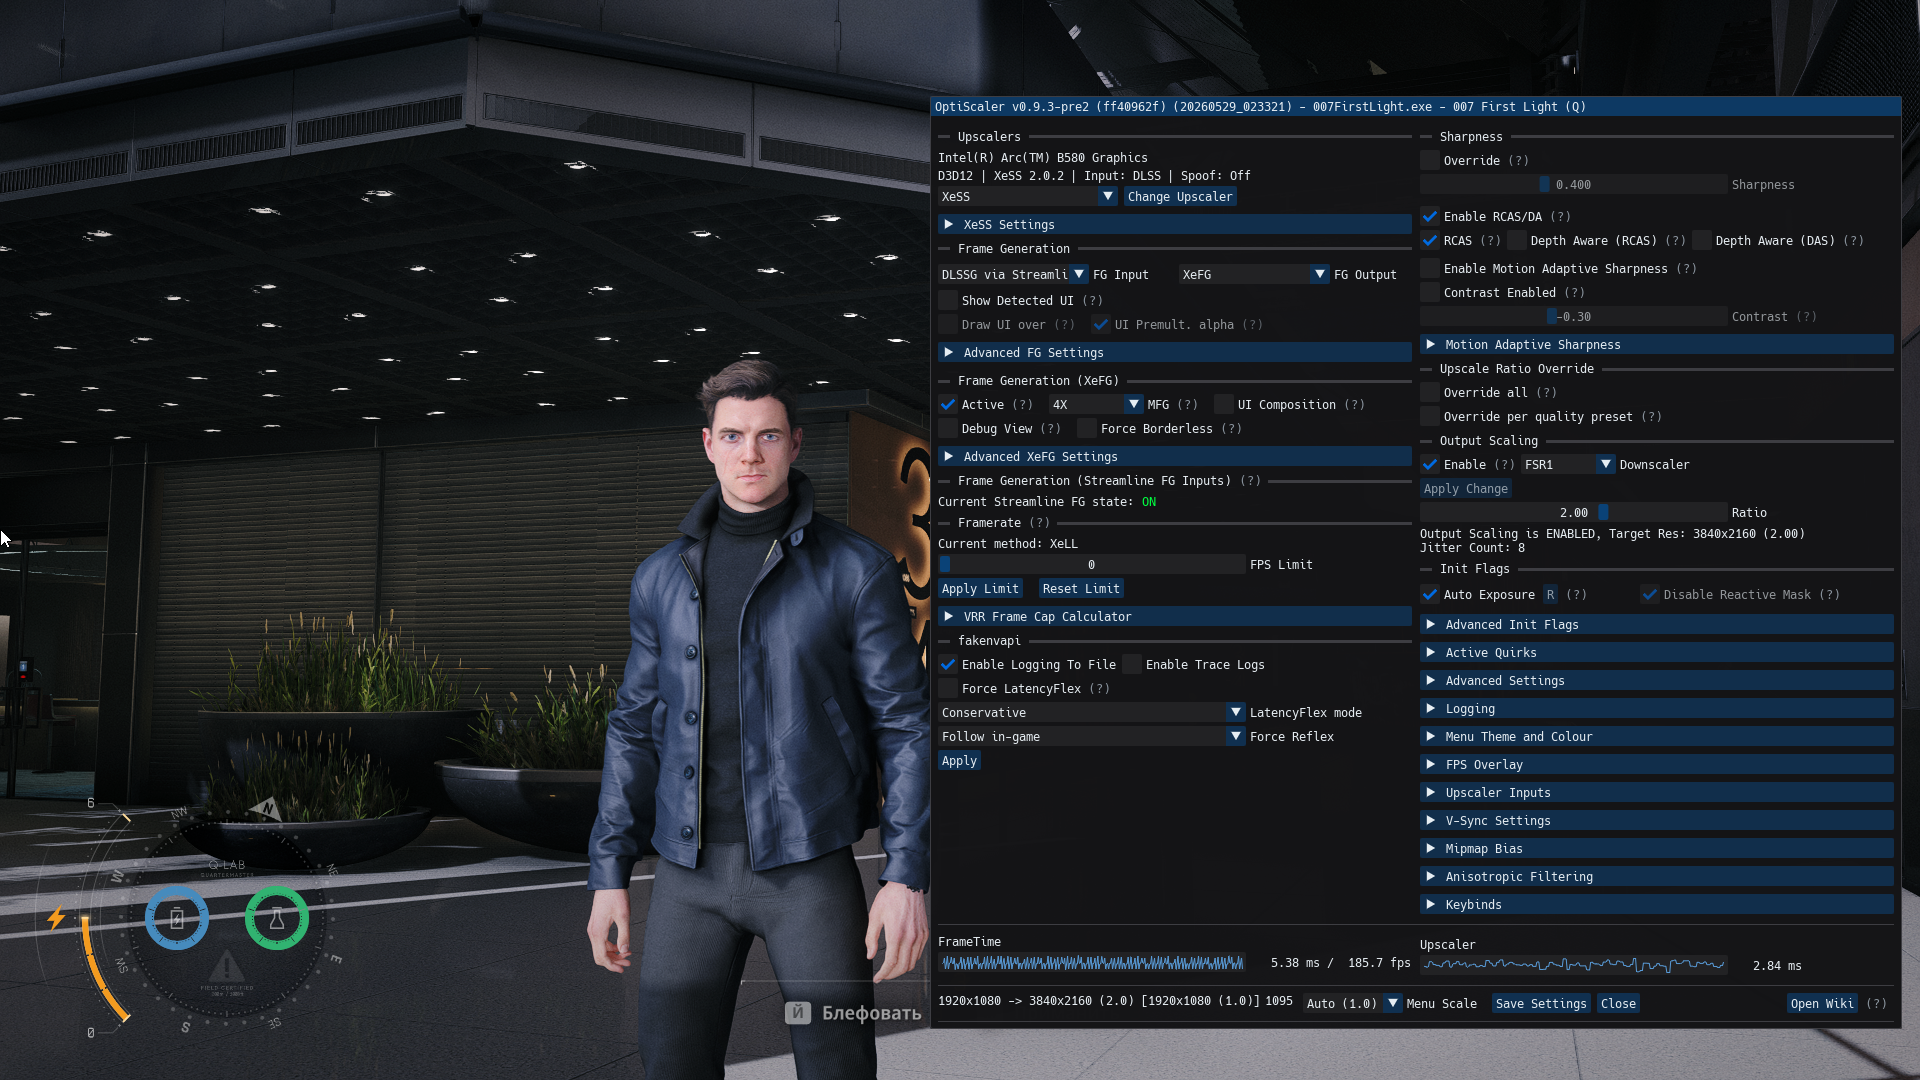This screenshot has height=1080, width=1920.
Task: Toggle the Contrast Enabled checkbox
Action: (x=1430, y=293)
